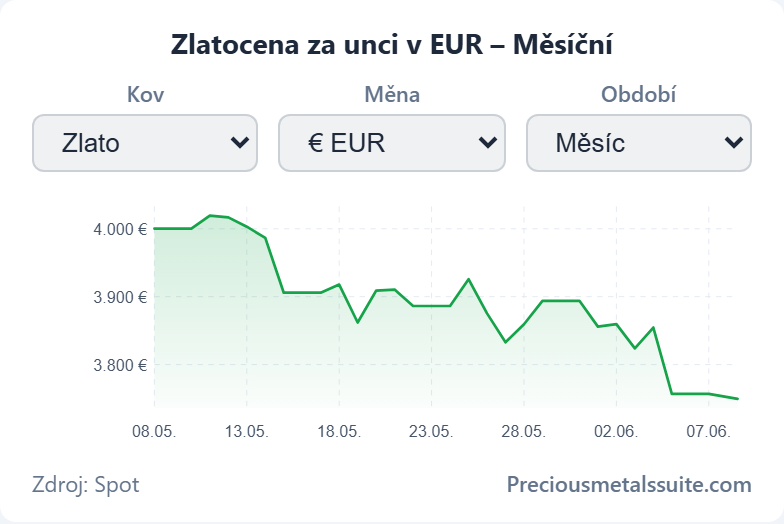Click the chevron arrow in the EUR selector
Viewport: 784px width, 524px height.
488,143
